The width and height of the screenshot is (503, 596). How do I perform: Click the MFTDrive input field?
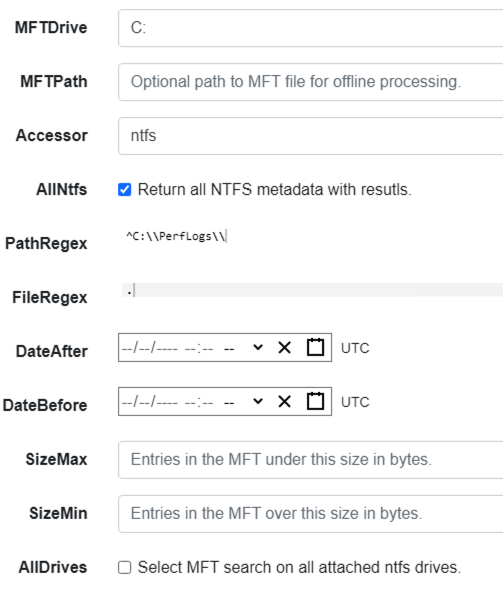click(311, 28)
